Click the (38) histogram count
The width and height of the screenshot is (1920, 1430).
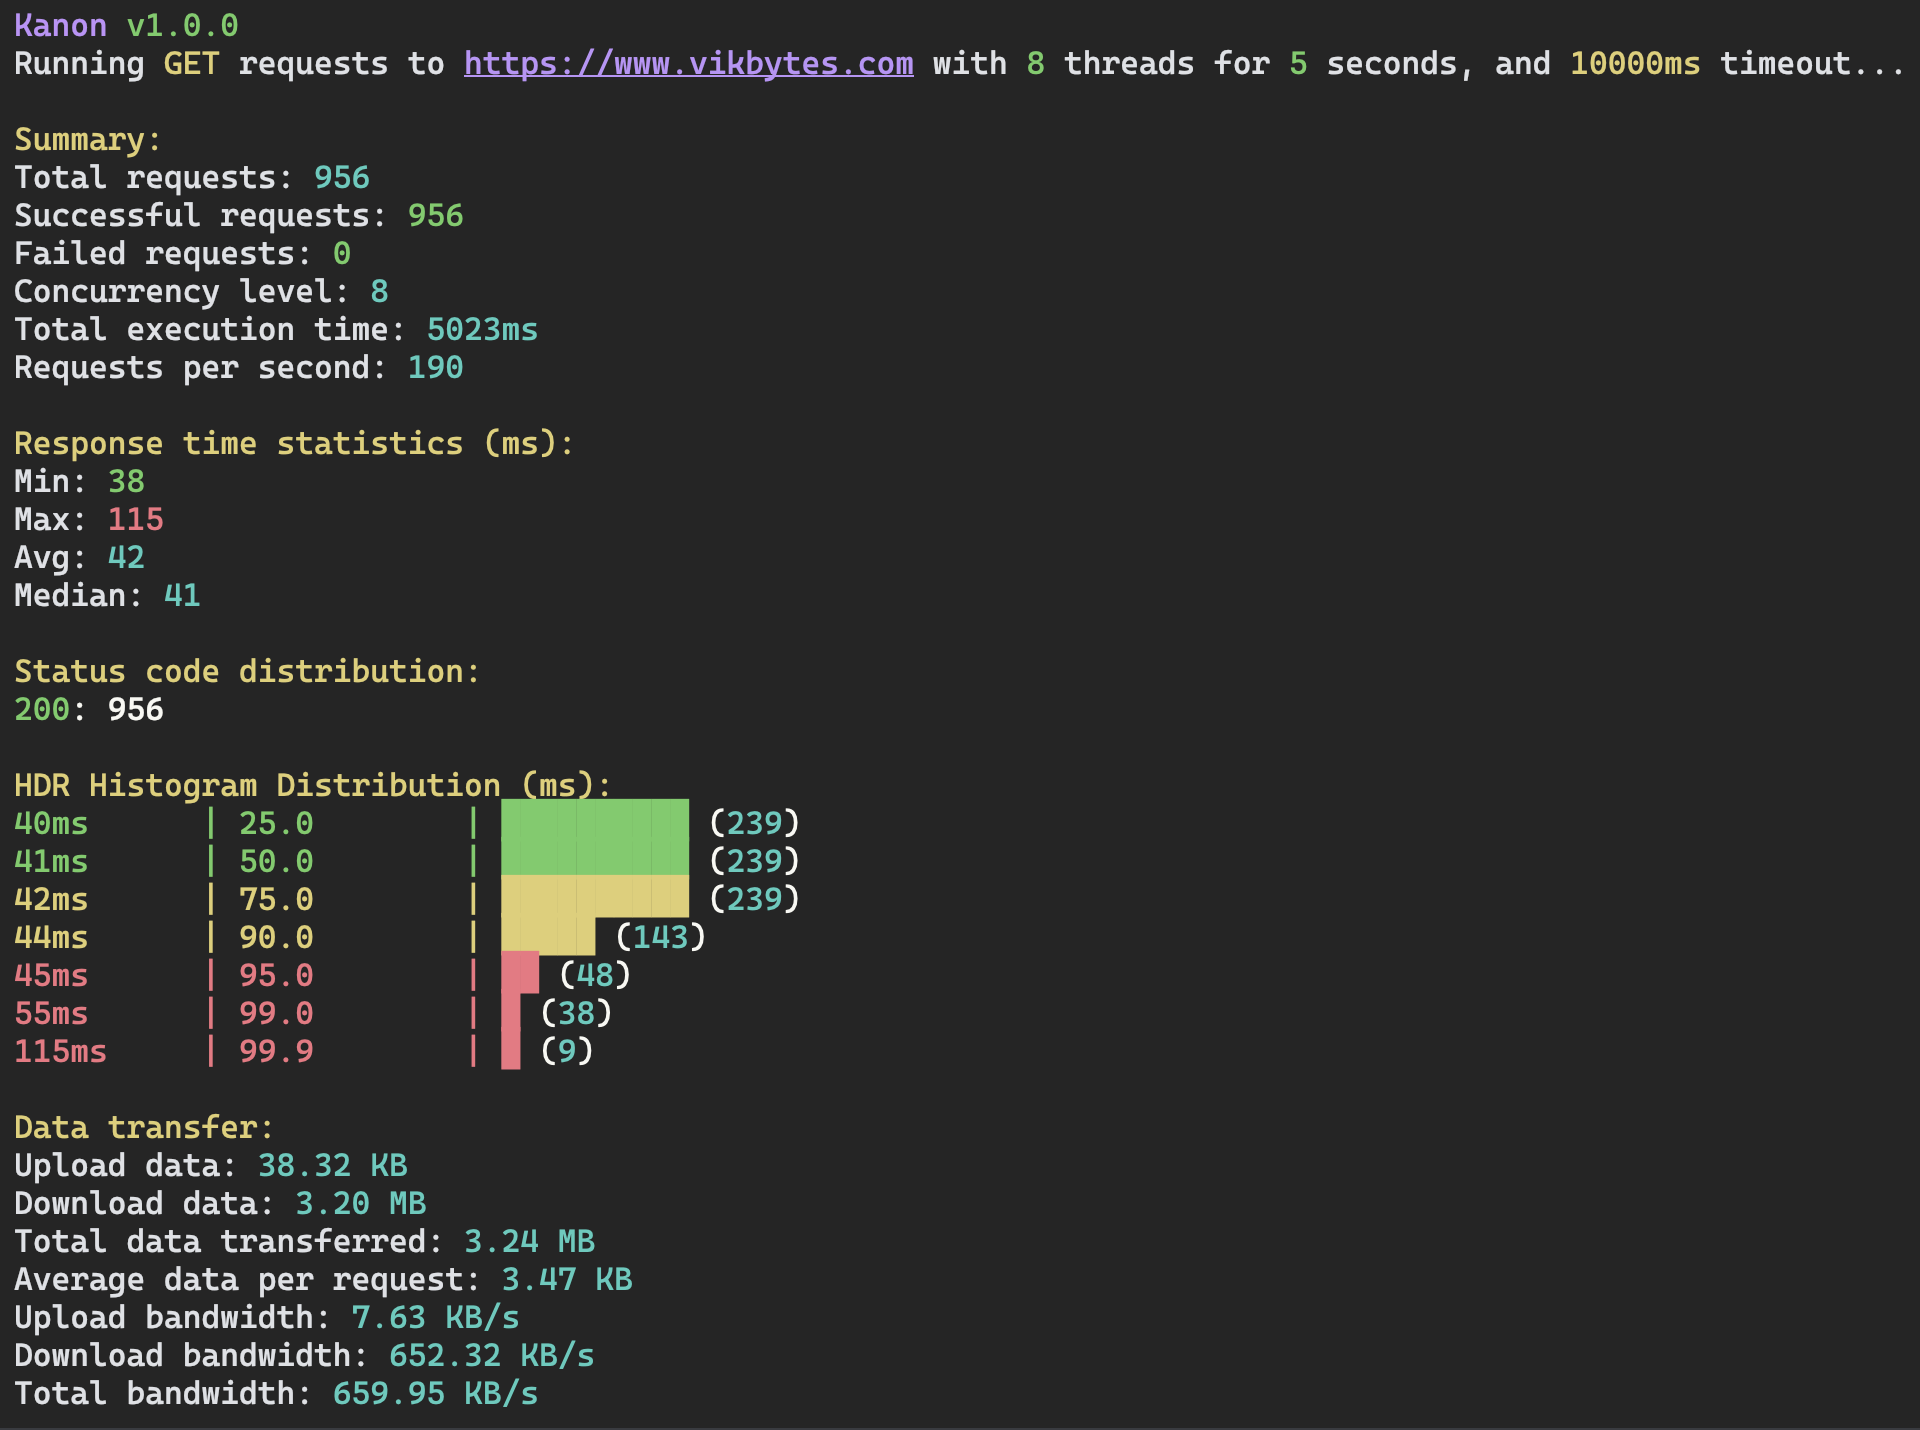point(576,1014)
